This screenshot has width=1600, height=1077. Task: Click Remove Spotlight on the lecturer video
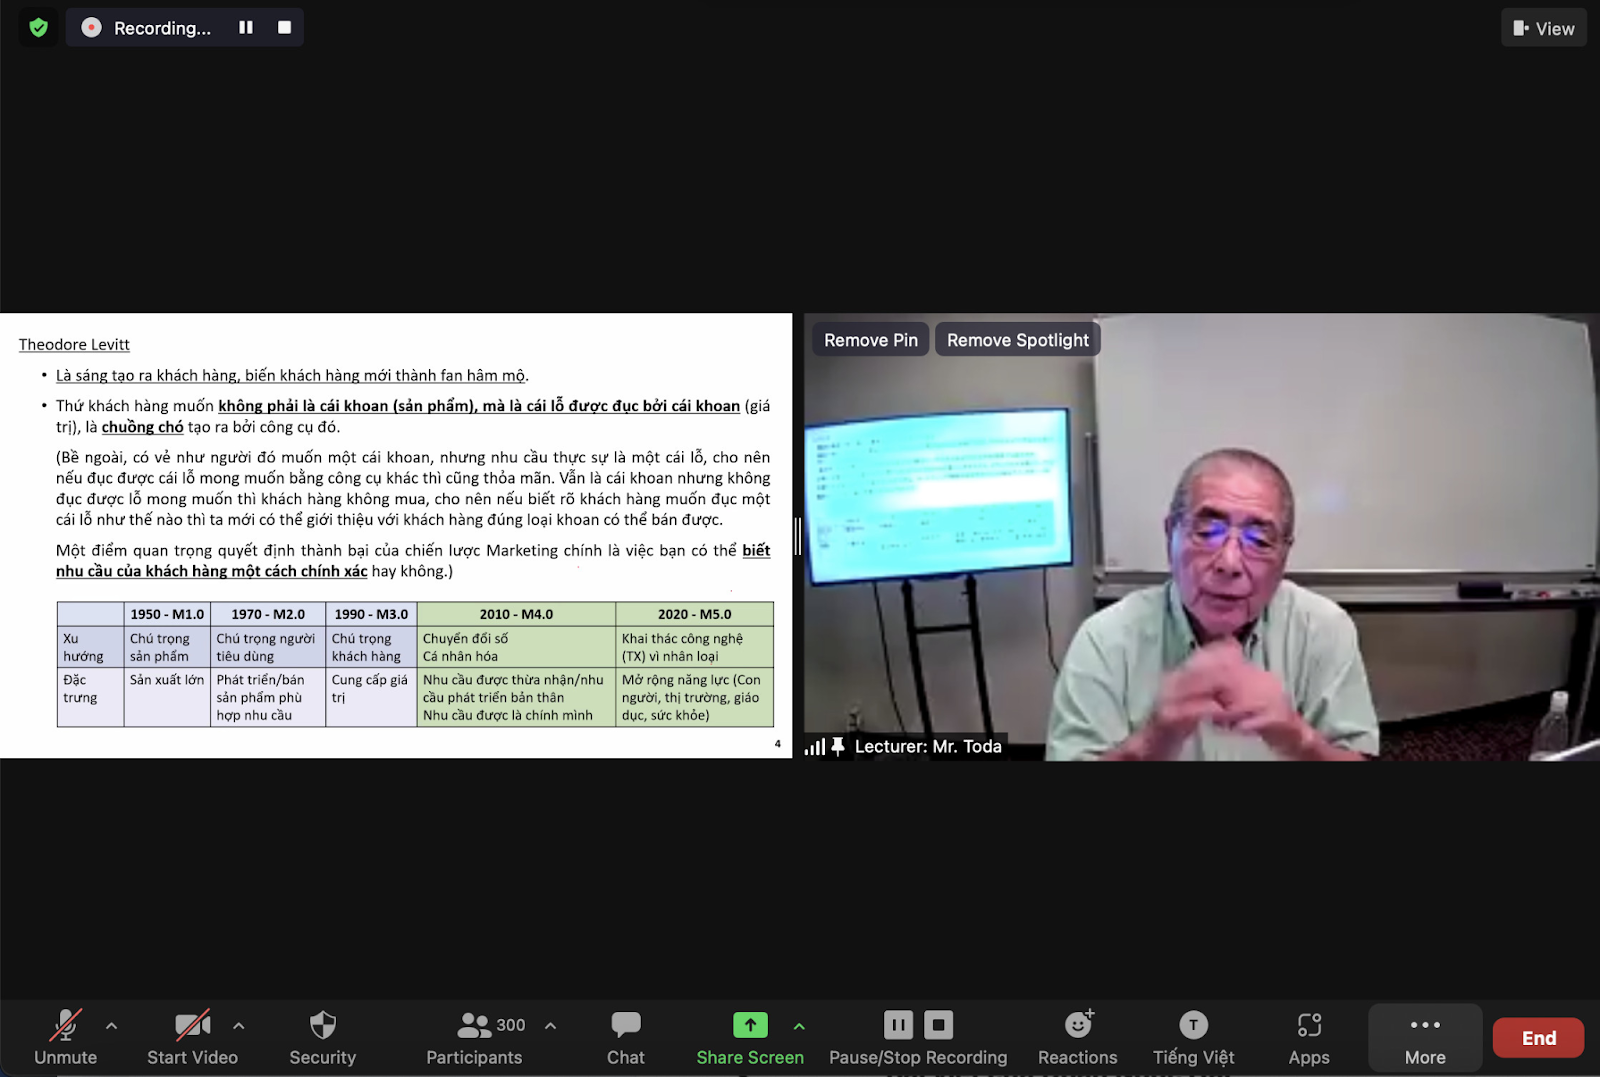tap(1017, 340)
